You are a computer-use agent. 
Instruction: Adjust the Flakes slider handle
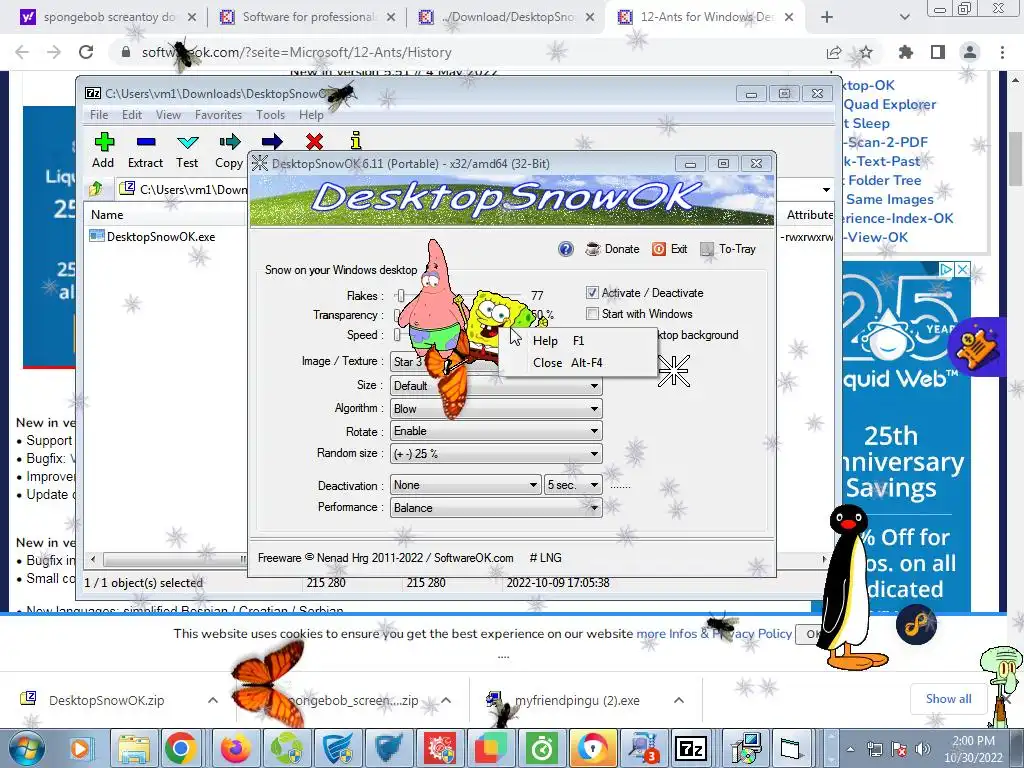400,296
